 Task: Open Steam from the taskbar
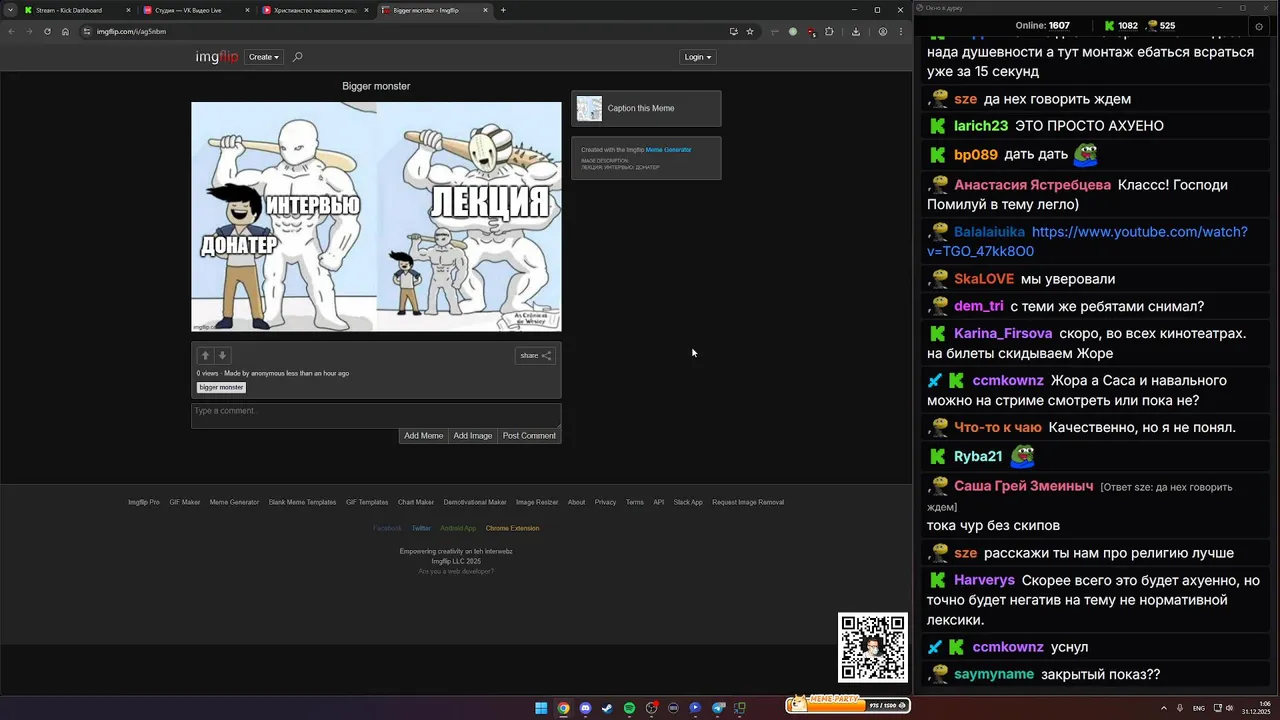click(x=607, y=708)
